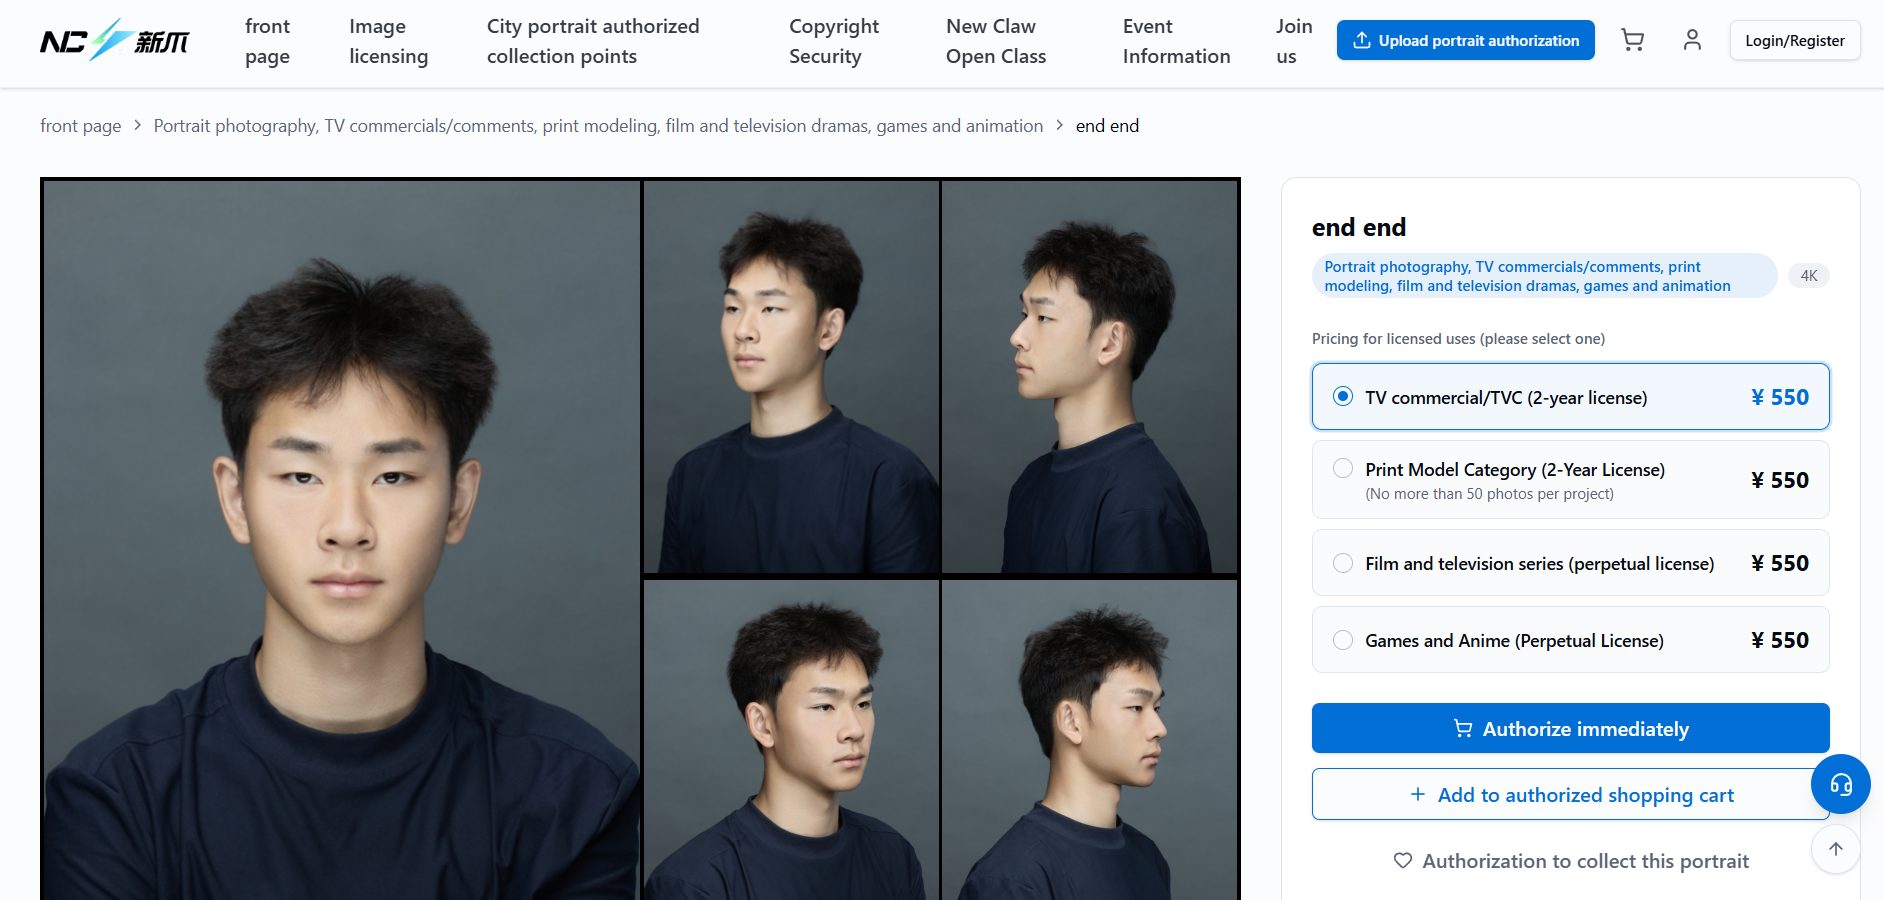This screenshot has height=900, width=1884.
Task: Open the right-facing profile portrait thumbnail
Action: 1090,740
